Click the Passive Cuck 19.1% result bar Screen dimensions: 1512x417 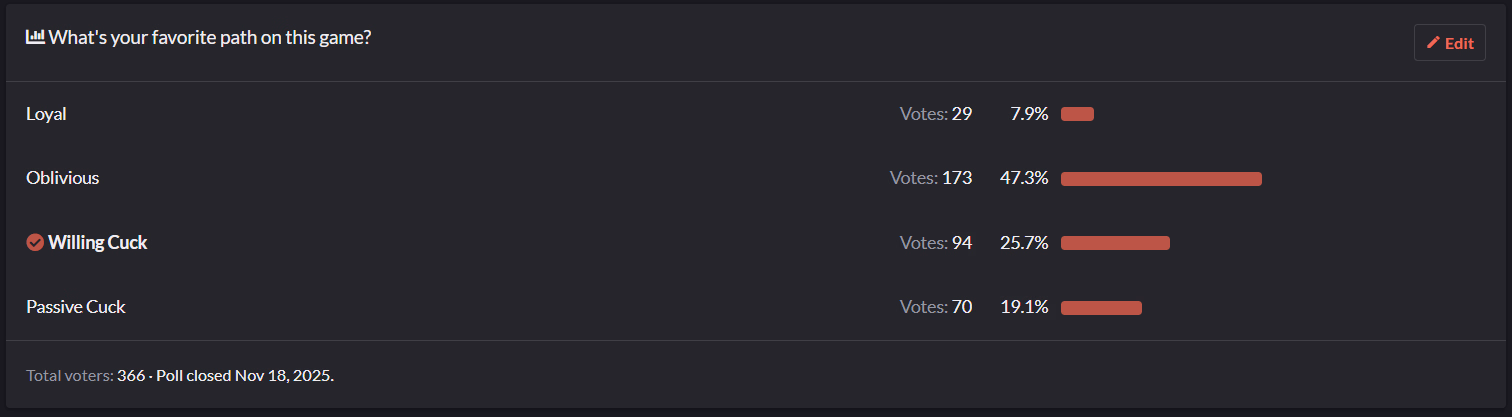pos(1101,308)
